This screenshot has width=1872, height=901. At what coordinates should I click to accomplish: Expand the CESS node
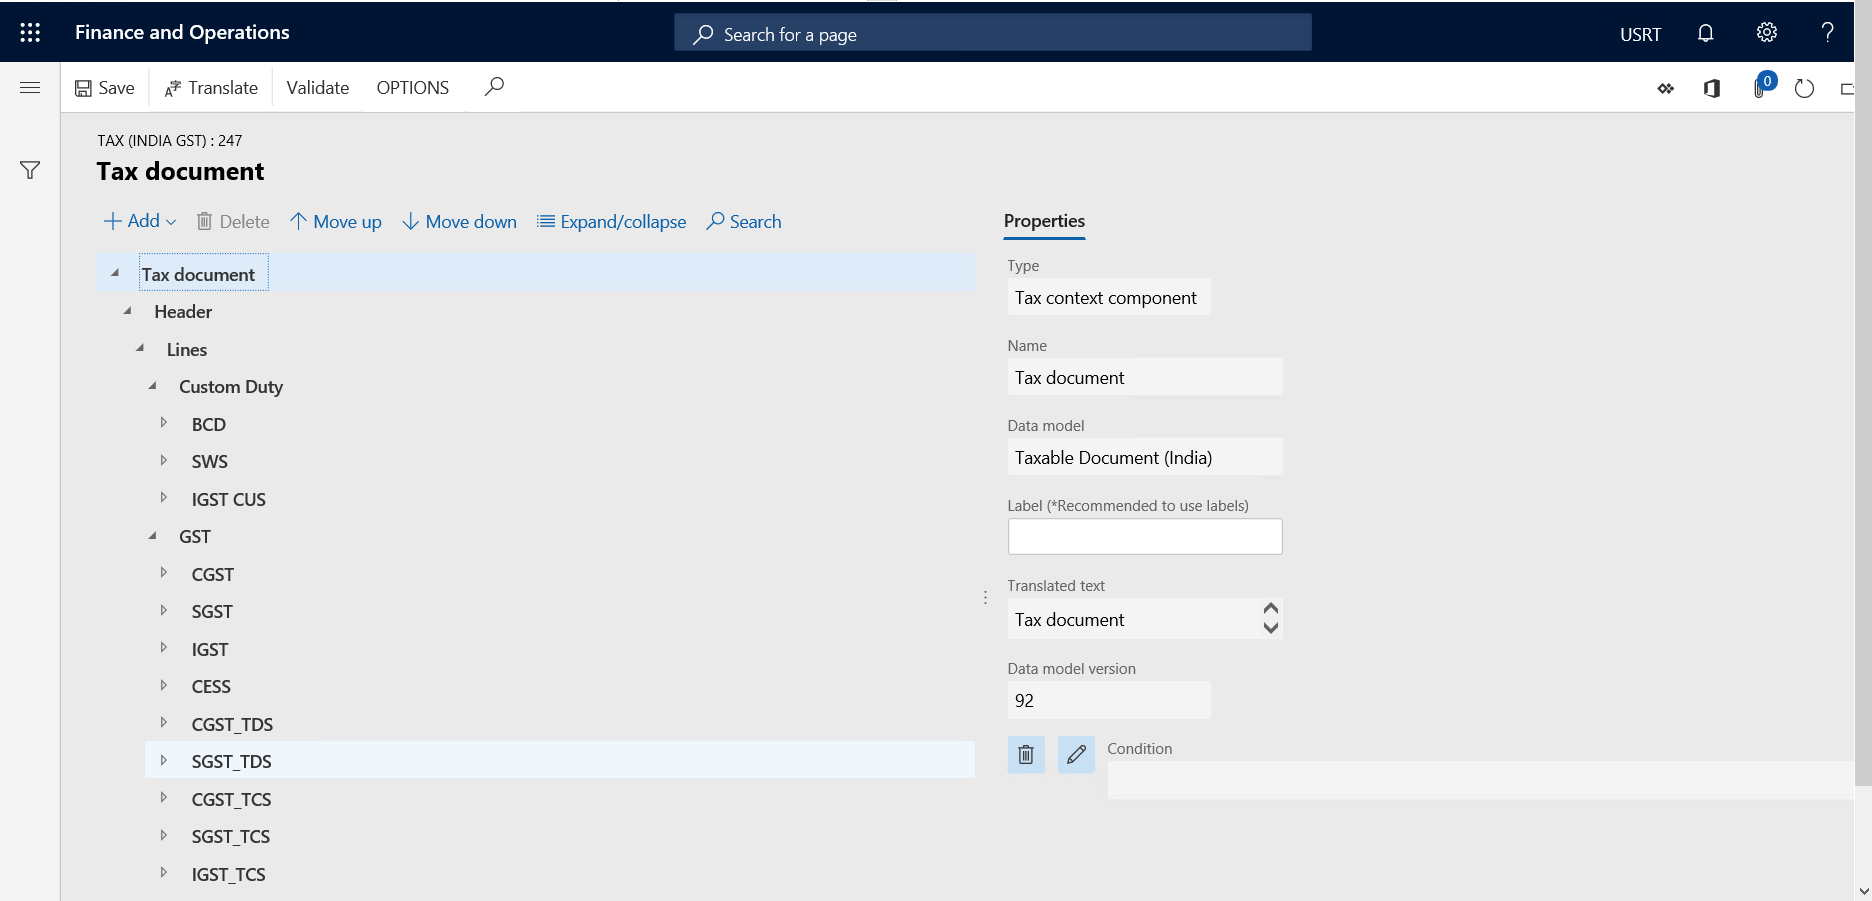pyautogui.click(x=164, y=686)
